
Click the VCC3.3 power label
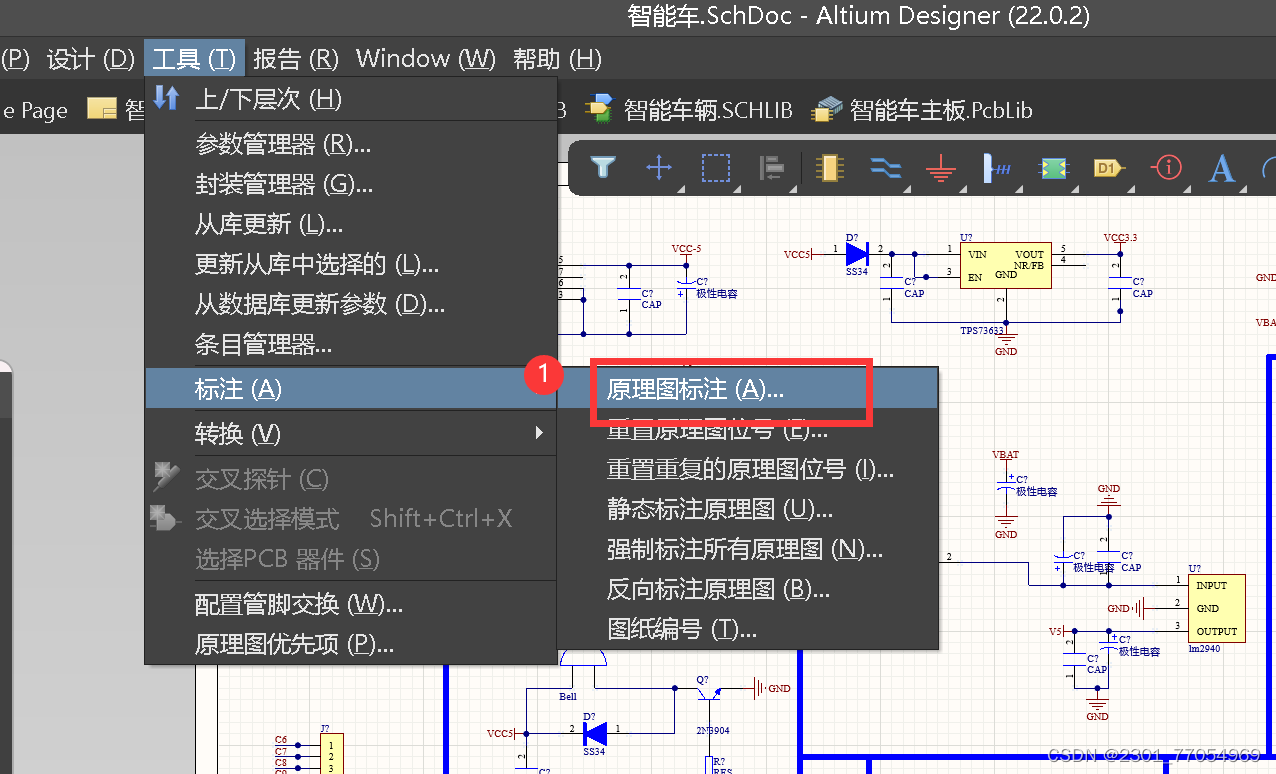(1120, 238)
